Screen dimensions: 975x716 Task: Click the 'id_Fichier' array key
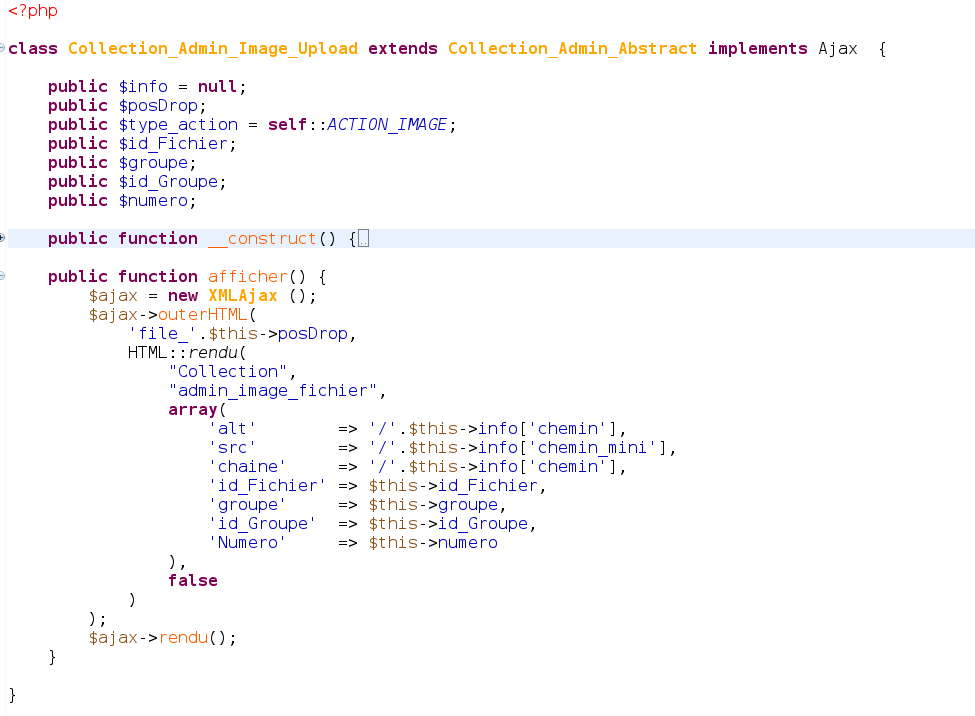(267, 485)
